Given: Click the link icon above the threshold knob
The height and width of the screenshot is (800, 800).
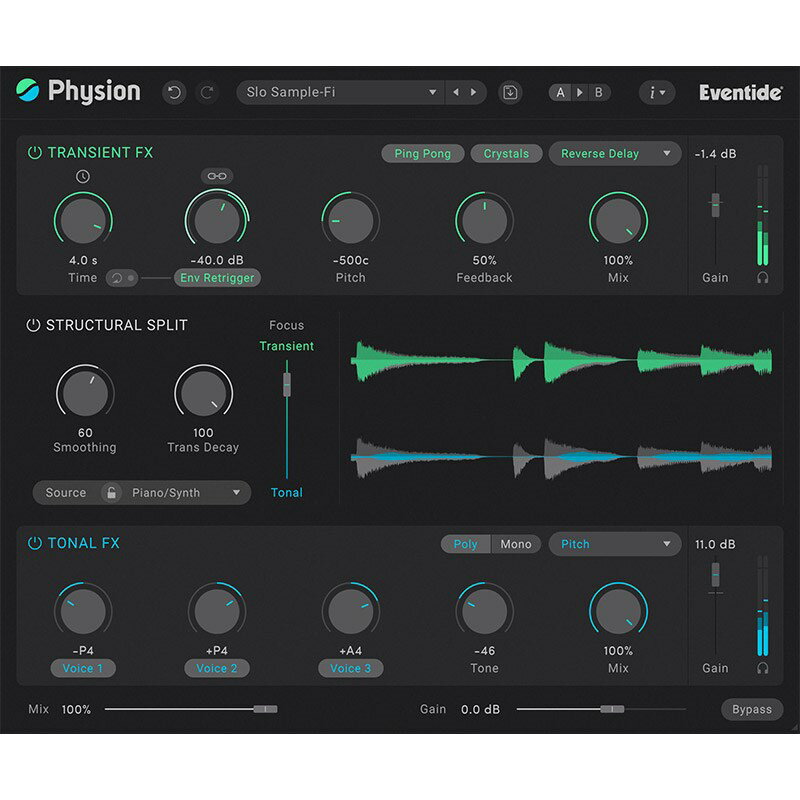Looking at the screenshot, I should point(216,176).
